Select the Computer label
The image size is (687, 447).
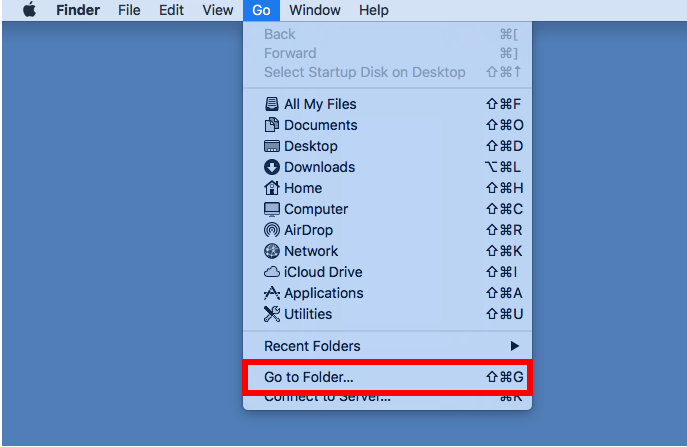pos(316,209)
